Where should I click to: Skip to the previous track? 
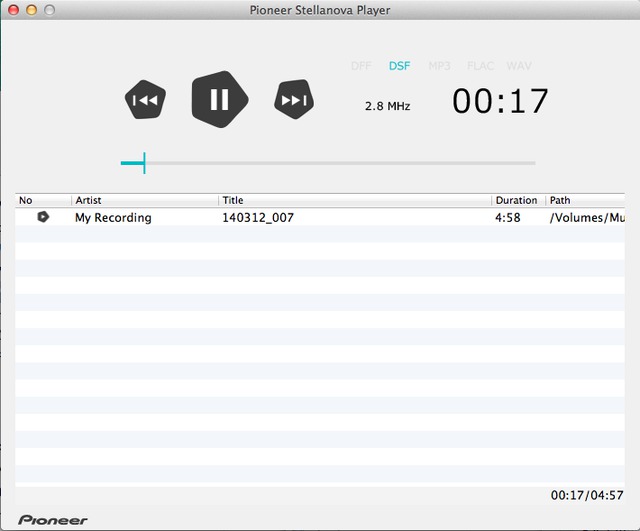(145, 100)
